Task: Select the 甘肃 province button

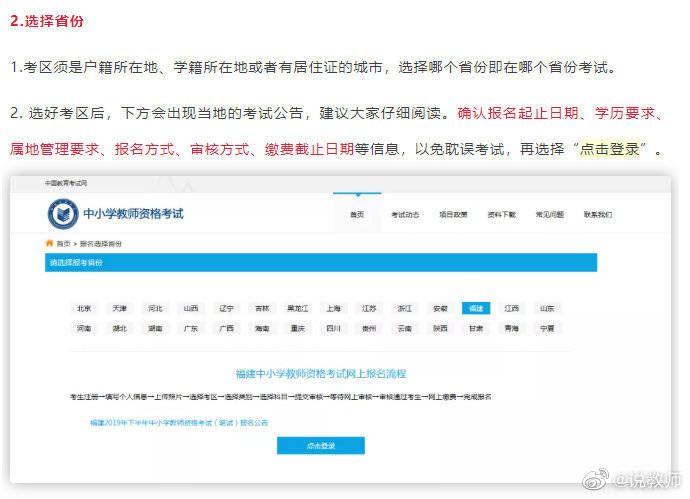Action: point(476,328)
